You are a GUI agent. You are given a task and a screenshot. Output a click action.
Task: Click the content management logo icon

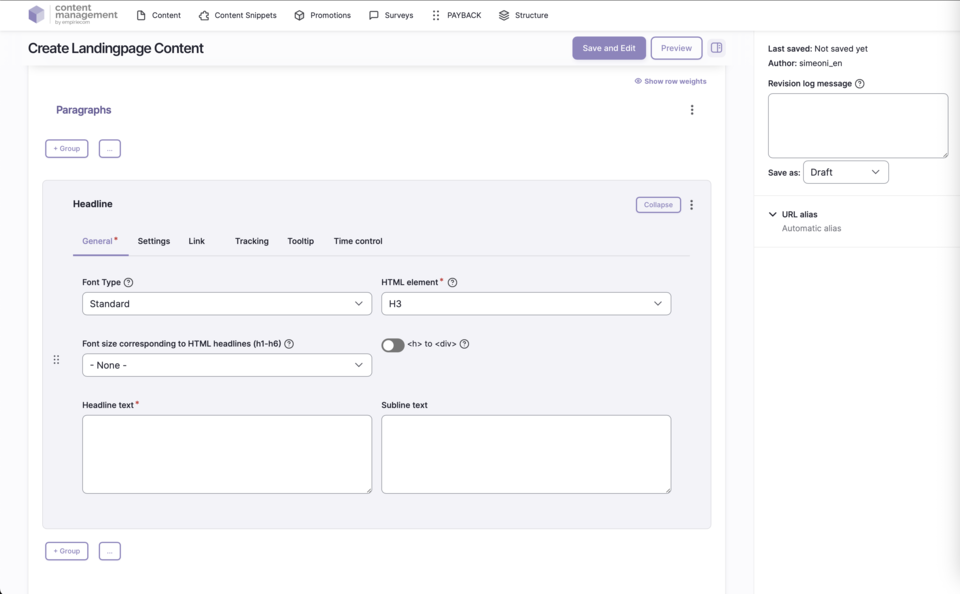click(36, 15)
